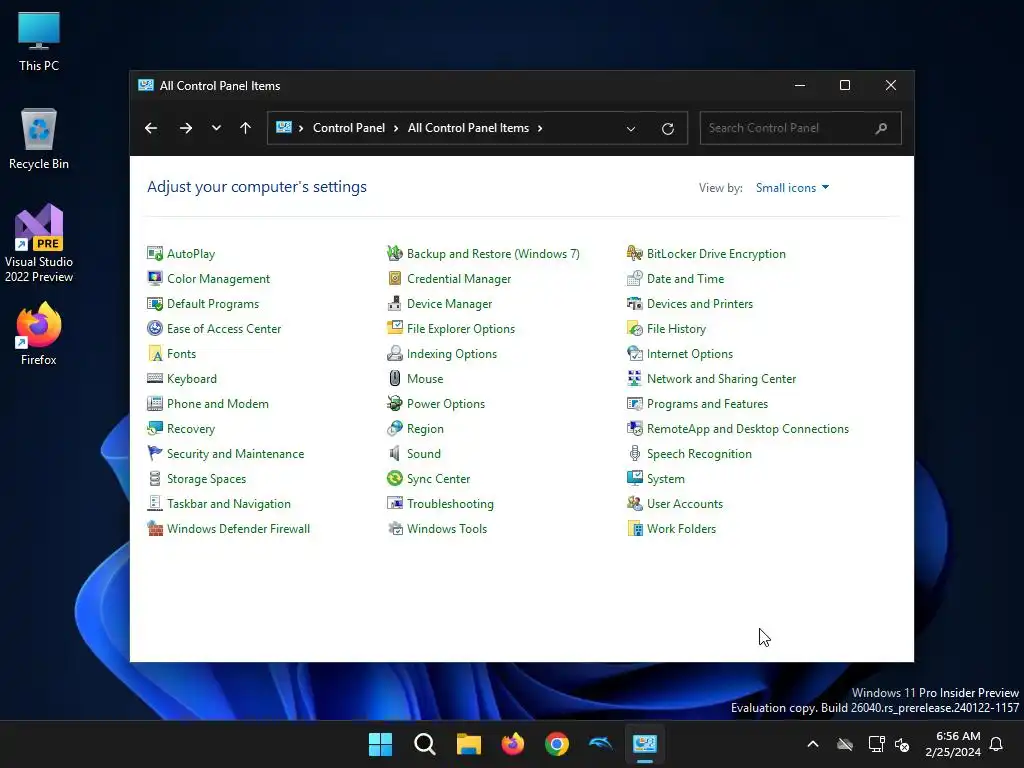Click the User Accounts icon
1024x768 pixels.
tap(634, 504)
